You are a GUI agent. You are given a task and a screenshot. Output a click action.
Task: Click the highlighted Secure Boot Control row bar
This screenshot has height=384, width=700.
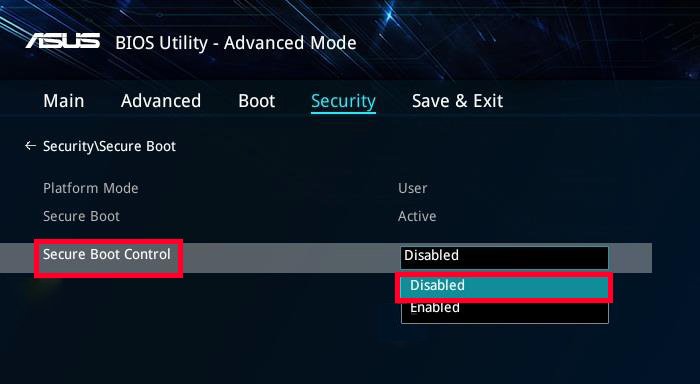(x=326, y=258)
